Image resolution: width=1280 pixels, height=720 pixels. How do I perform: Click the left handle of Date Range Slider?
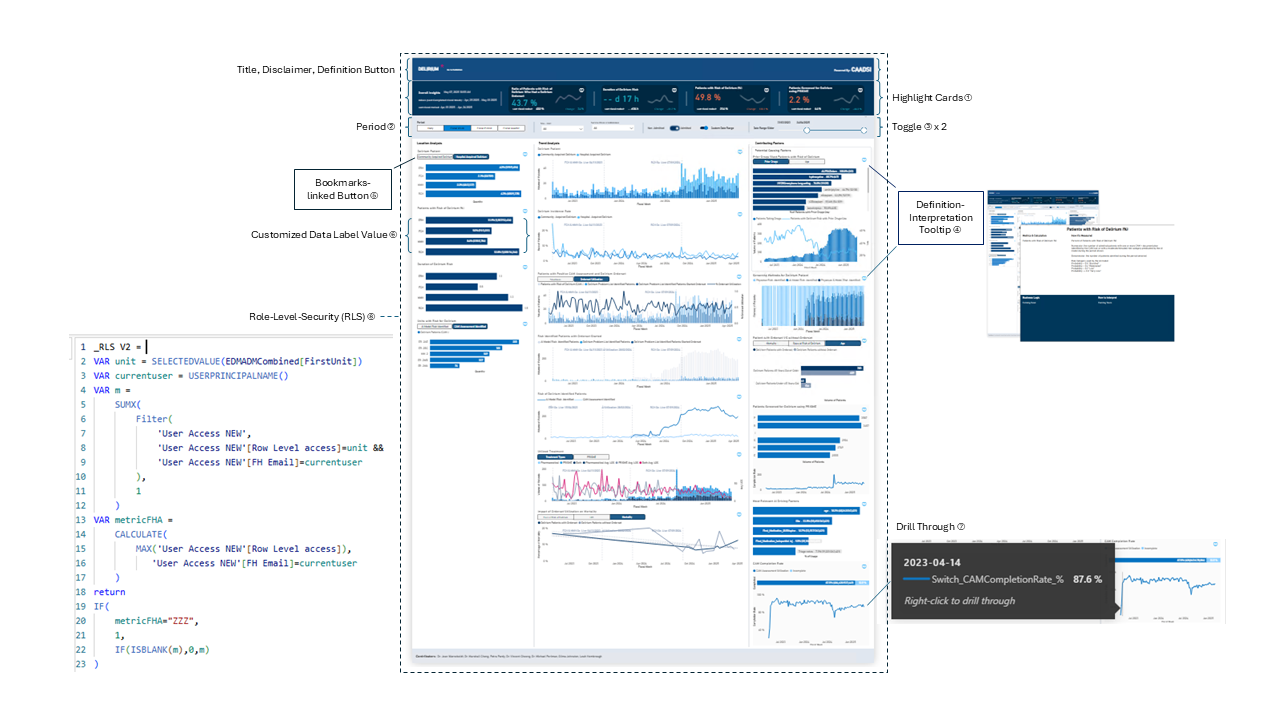click(x=806, y=130)
